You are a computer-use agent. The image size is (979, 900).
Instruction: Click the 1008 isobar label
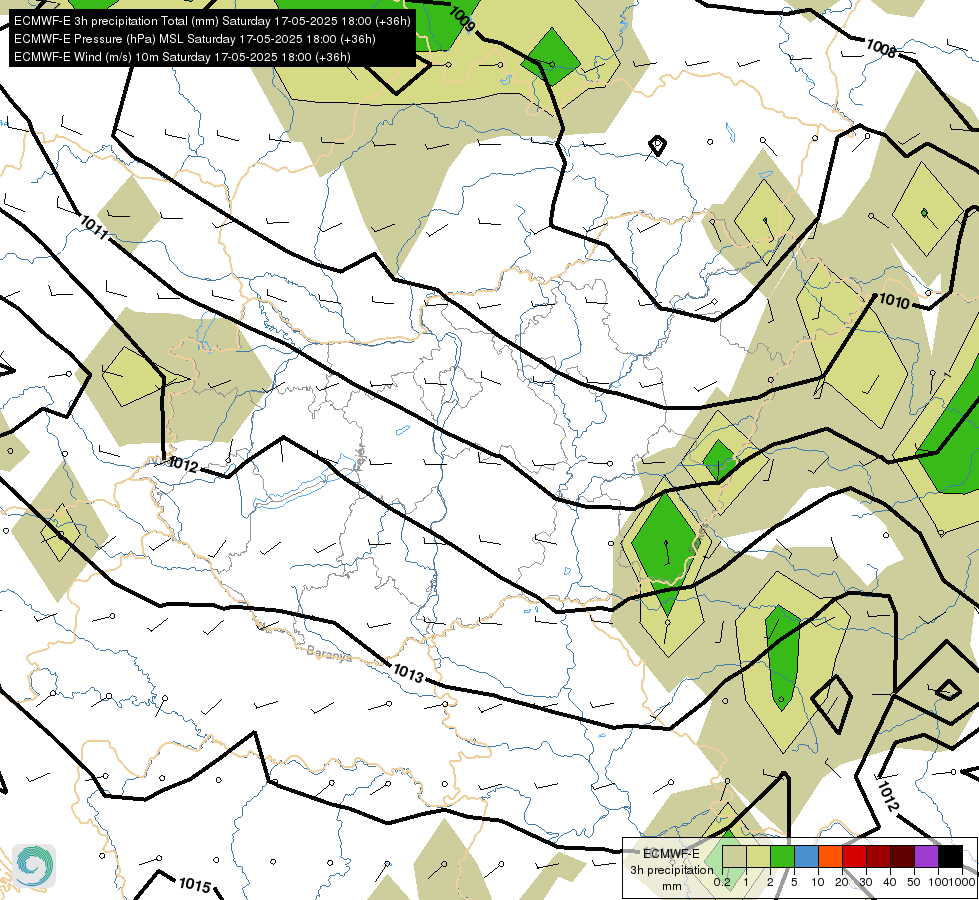click(880, 49)
